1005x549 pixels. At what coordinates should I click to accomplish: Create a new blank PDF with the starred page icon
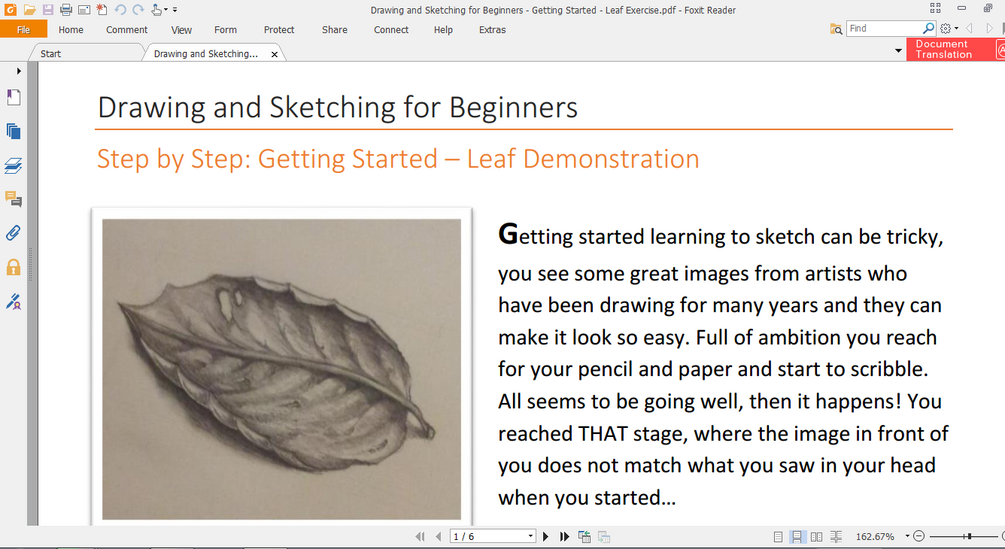coord(102,10)
